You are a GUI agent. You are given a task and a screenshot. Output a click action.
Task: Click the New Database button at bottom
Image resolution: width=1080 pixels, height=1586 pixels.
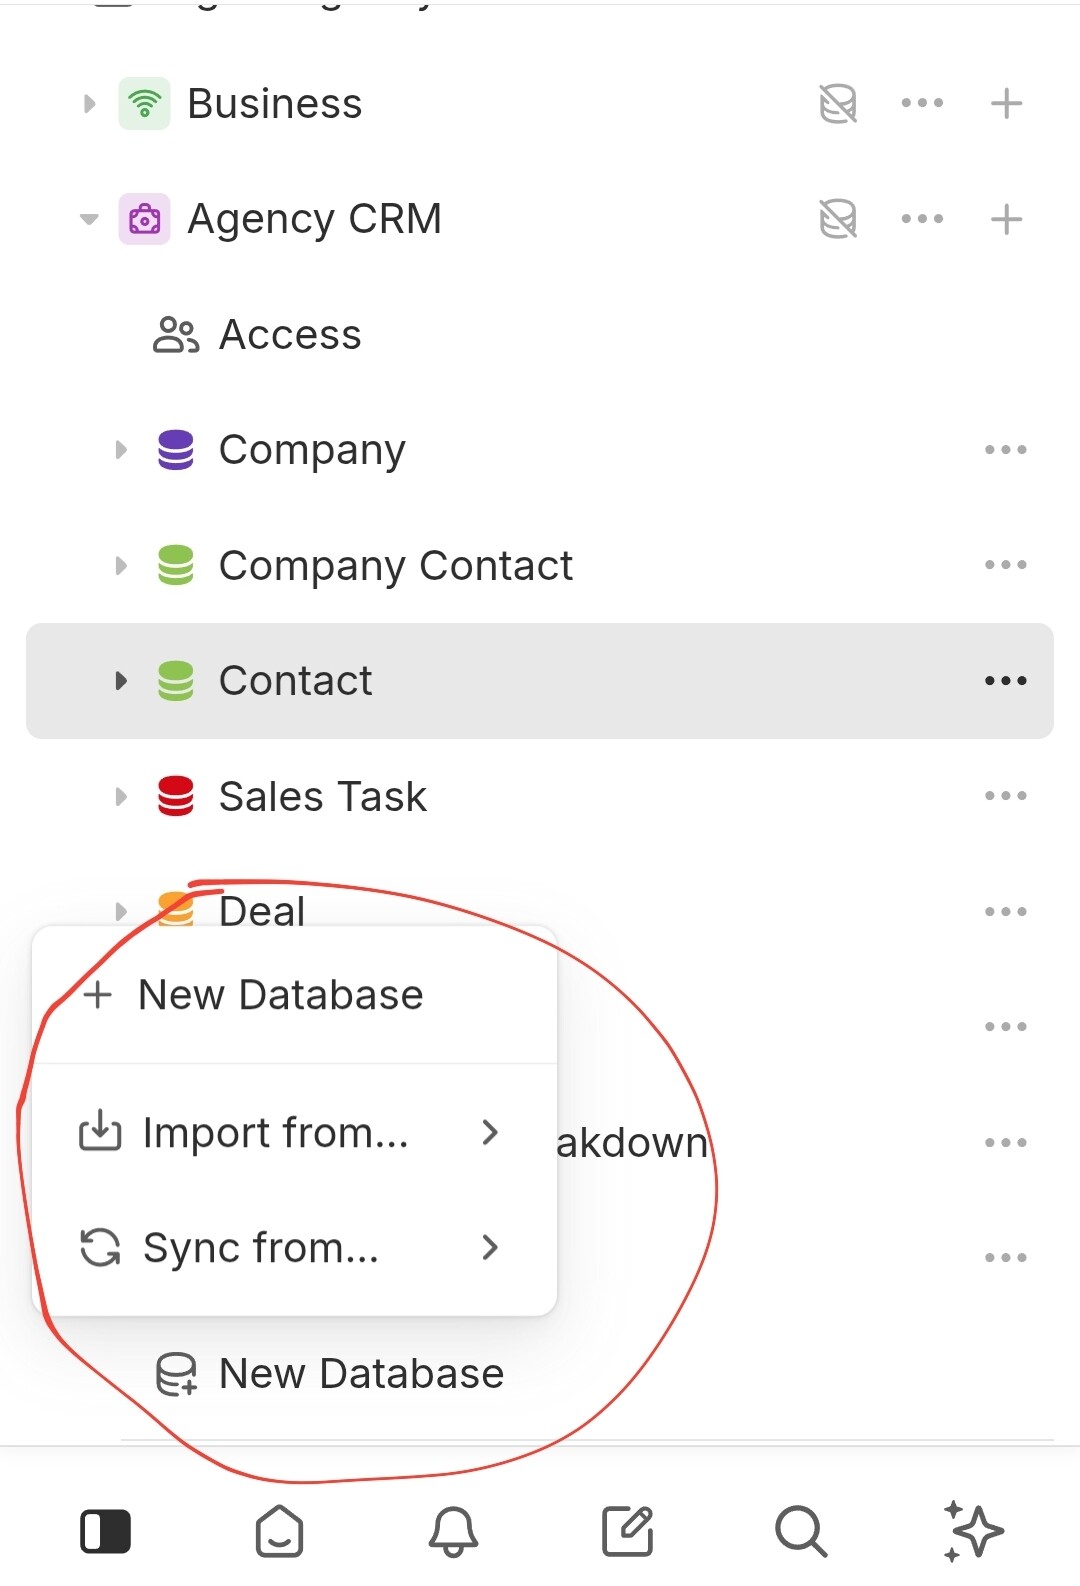[x=360, y=1374]
